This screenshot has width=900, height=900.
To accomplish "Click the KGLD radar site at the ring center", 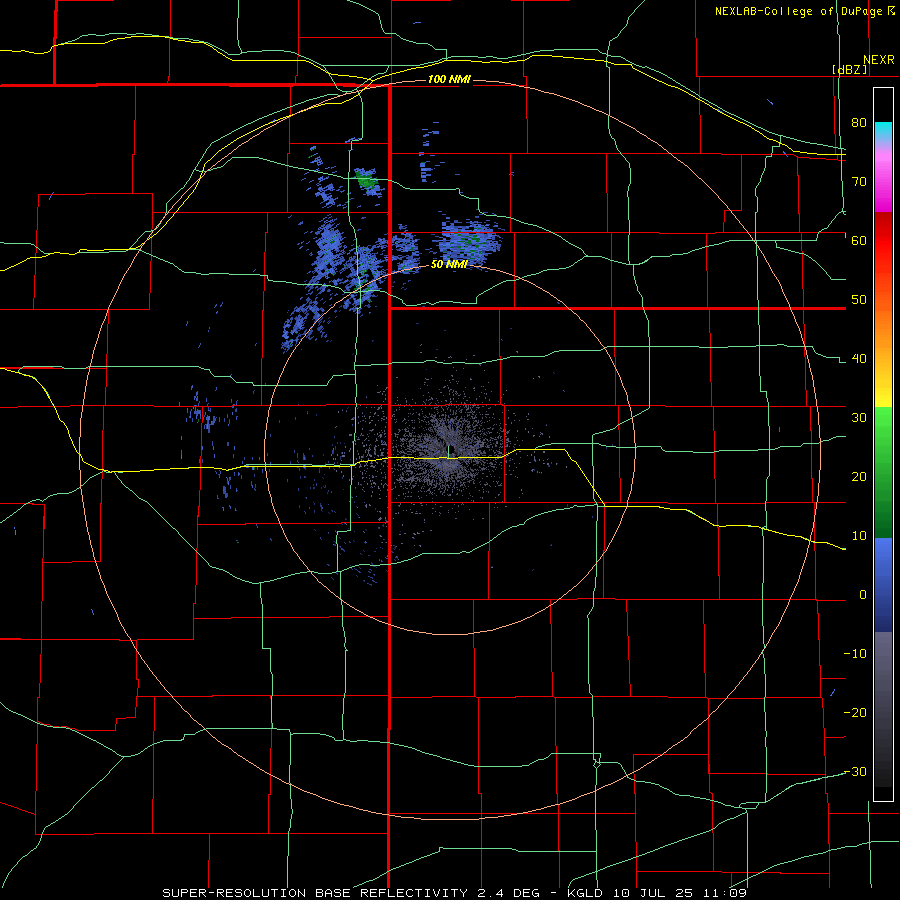I will pos(449,449).
